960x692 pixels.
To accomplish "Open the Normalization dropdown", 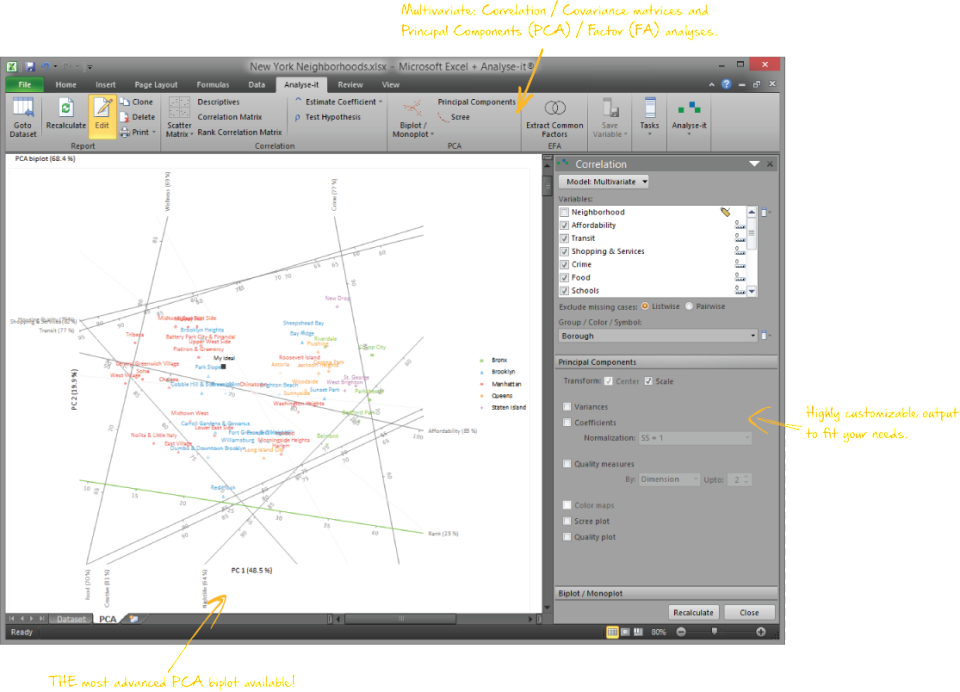I will 694,438.
